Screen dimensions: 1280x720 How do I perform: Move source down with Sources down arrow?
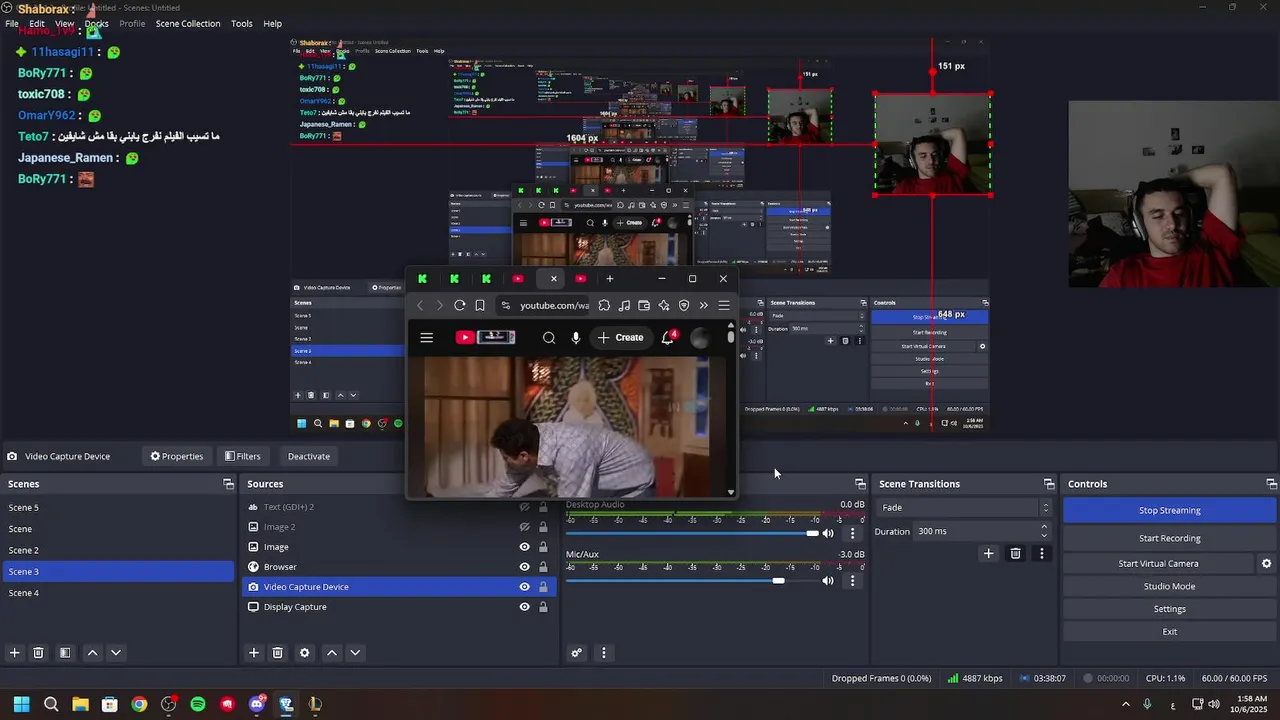tap(355, 653)
